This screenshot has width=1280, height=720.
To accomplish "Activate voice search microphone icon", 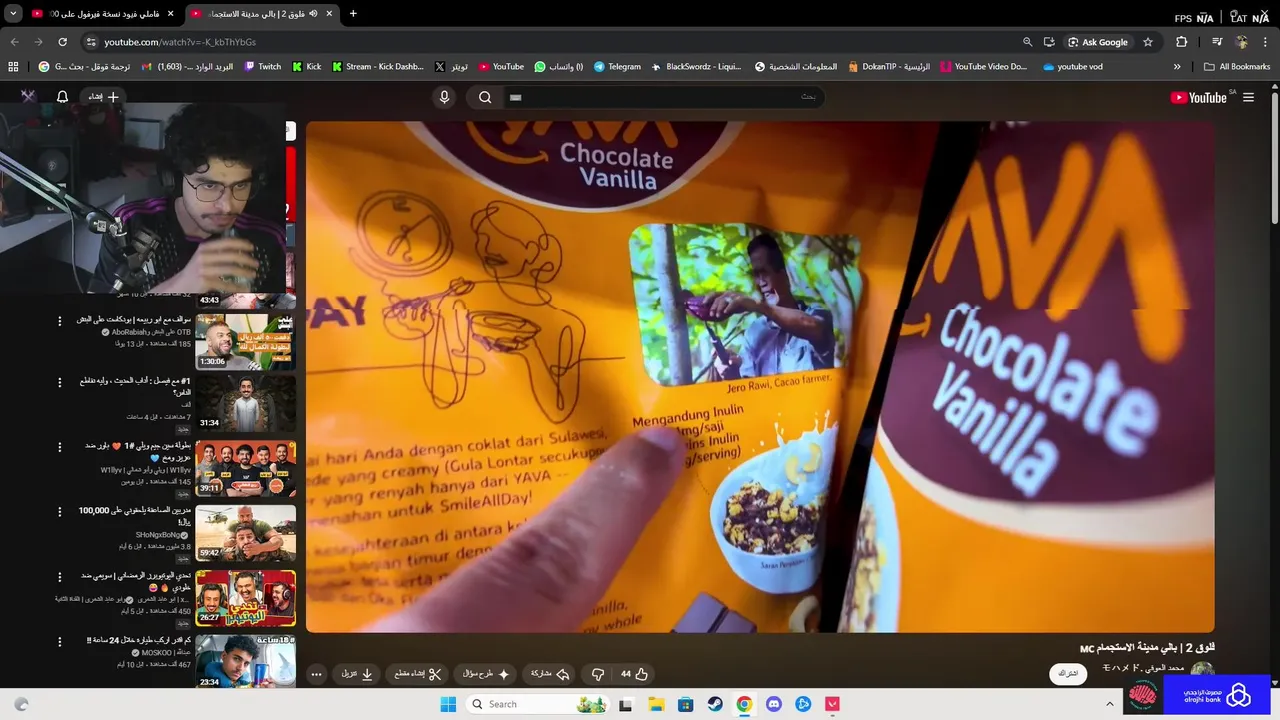I will click(x=445, y=97).
